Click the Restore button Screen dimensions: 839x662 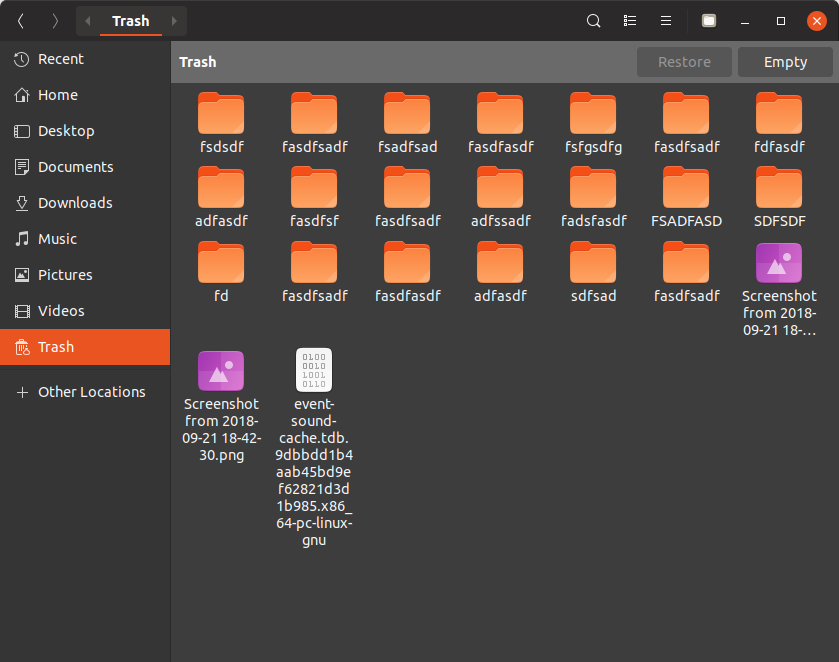point(684,62)
